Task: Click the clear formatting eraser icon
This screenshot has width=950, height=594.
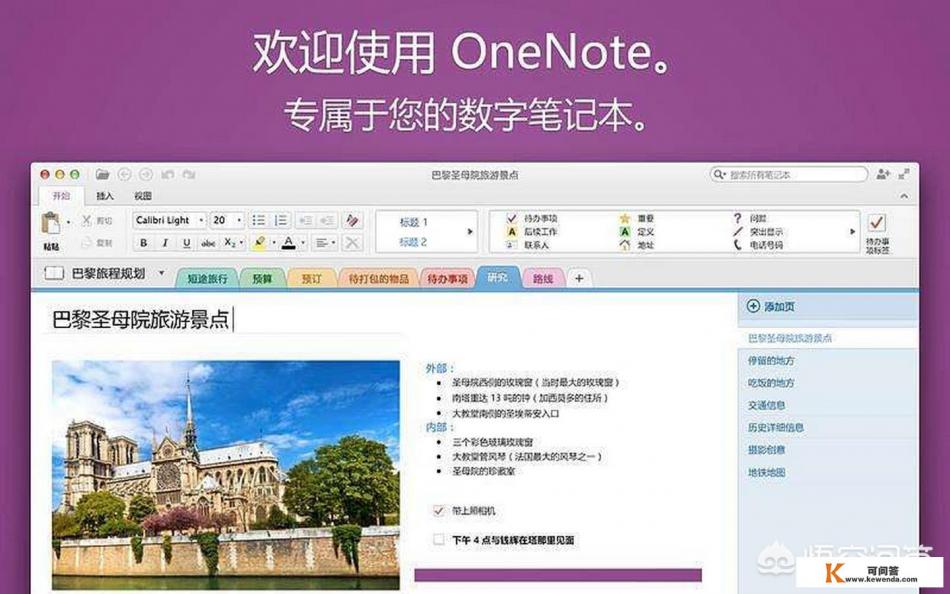Action: pyautogui.click(x=352, y=220)
